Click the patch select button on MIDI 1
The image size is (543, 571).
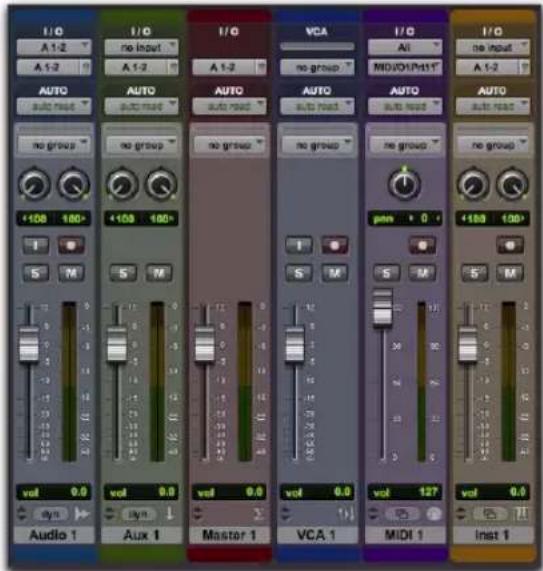(x=402, y=514)
